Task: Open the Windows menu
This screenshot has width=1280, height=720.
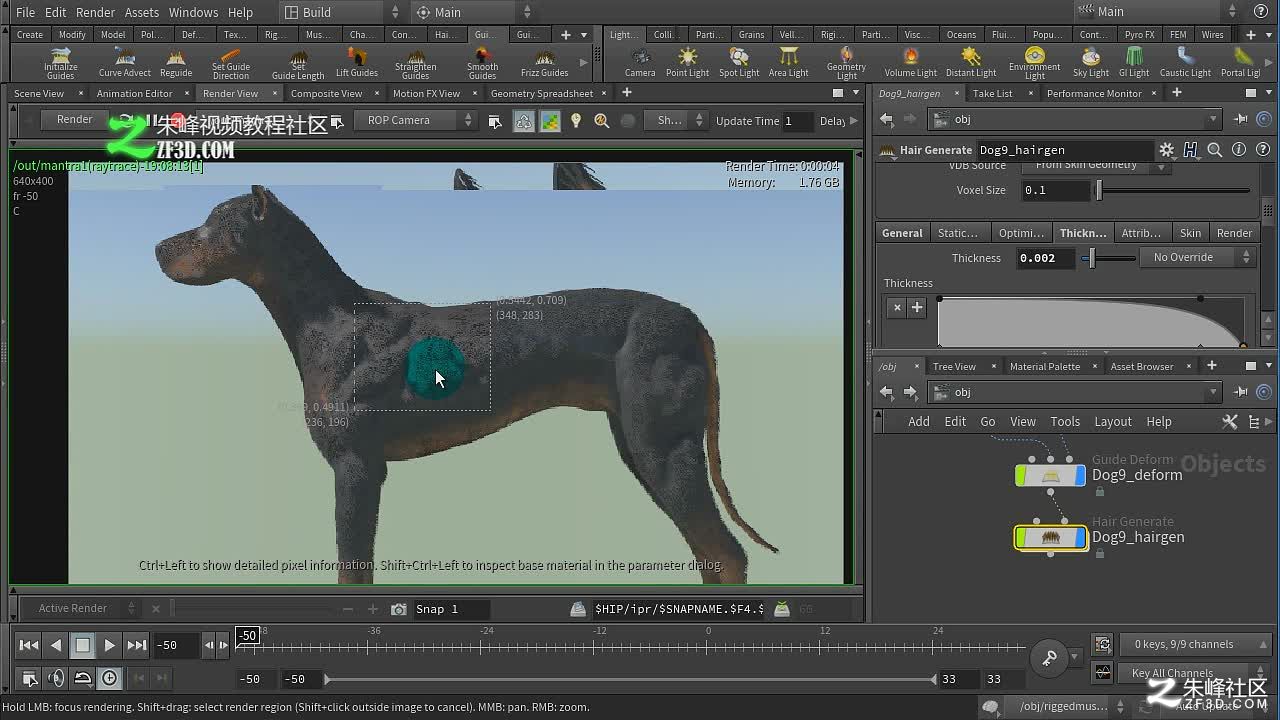Action: (193, 12)
